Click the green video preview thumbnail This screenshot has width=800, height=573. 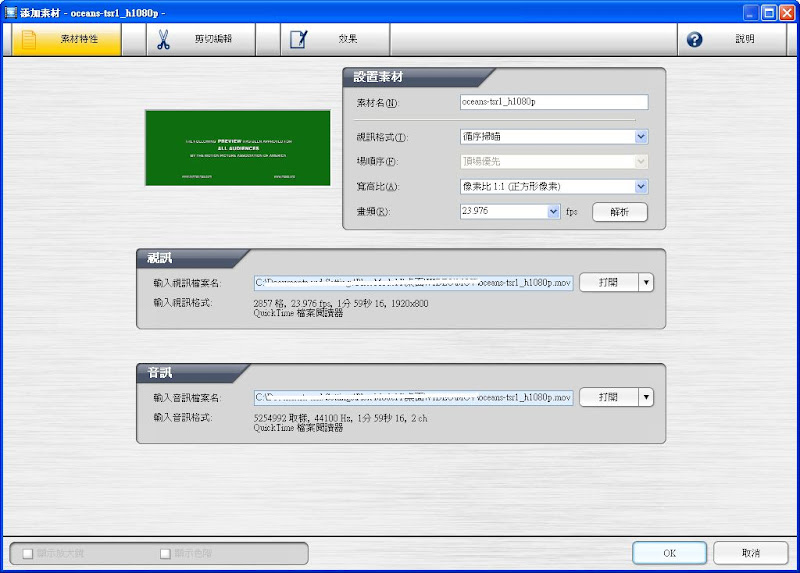[x=238, y=148]
